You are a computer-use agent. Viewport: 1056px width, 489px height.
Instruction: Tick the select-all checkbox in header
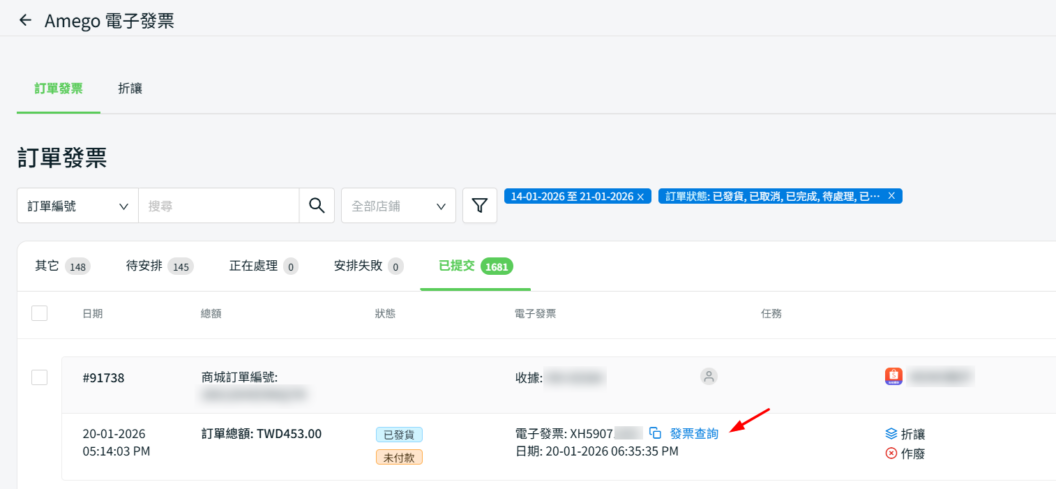click(x=40, y=314)
